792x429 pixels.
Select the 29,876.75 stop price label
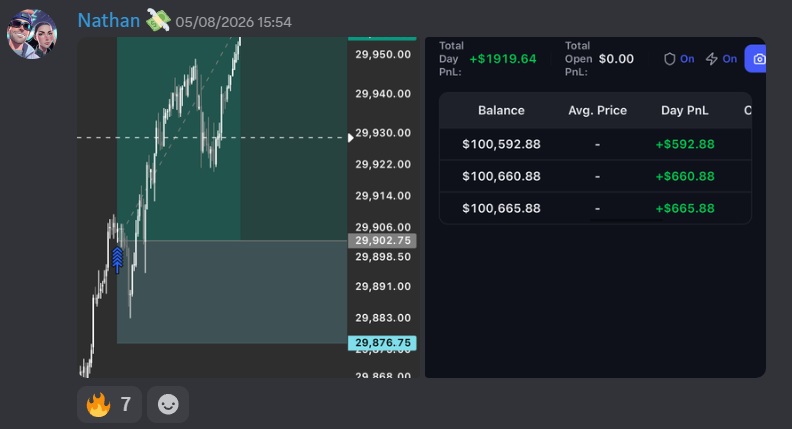[x=382, y=343]
